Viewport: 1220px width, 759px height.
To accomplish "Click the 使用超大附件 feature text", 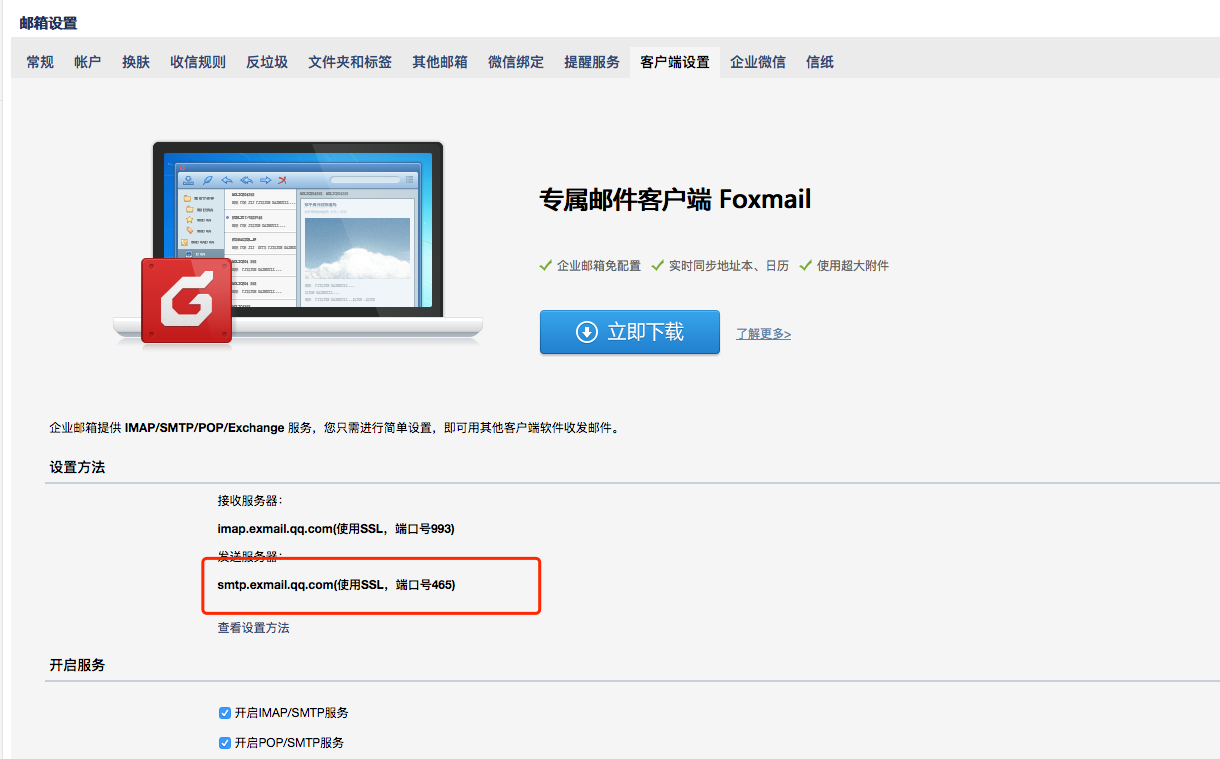I will [x=853, y=266].
